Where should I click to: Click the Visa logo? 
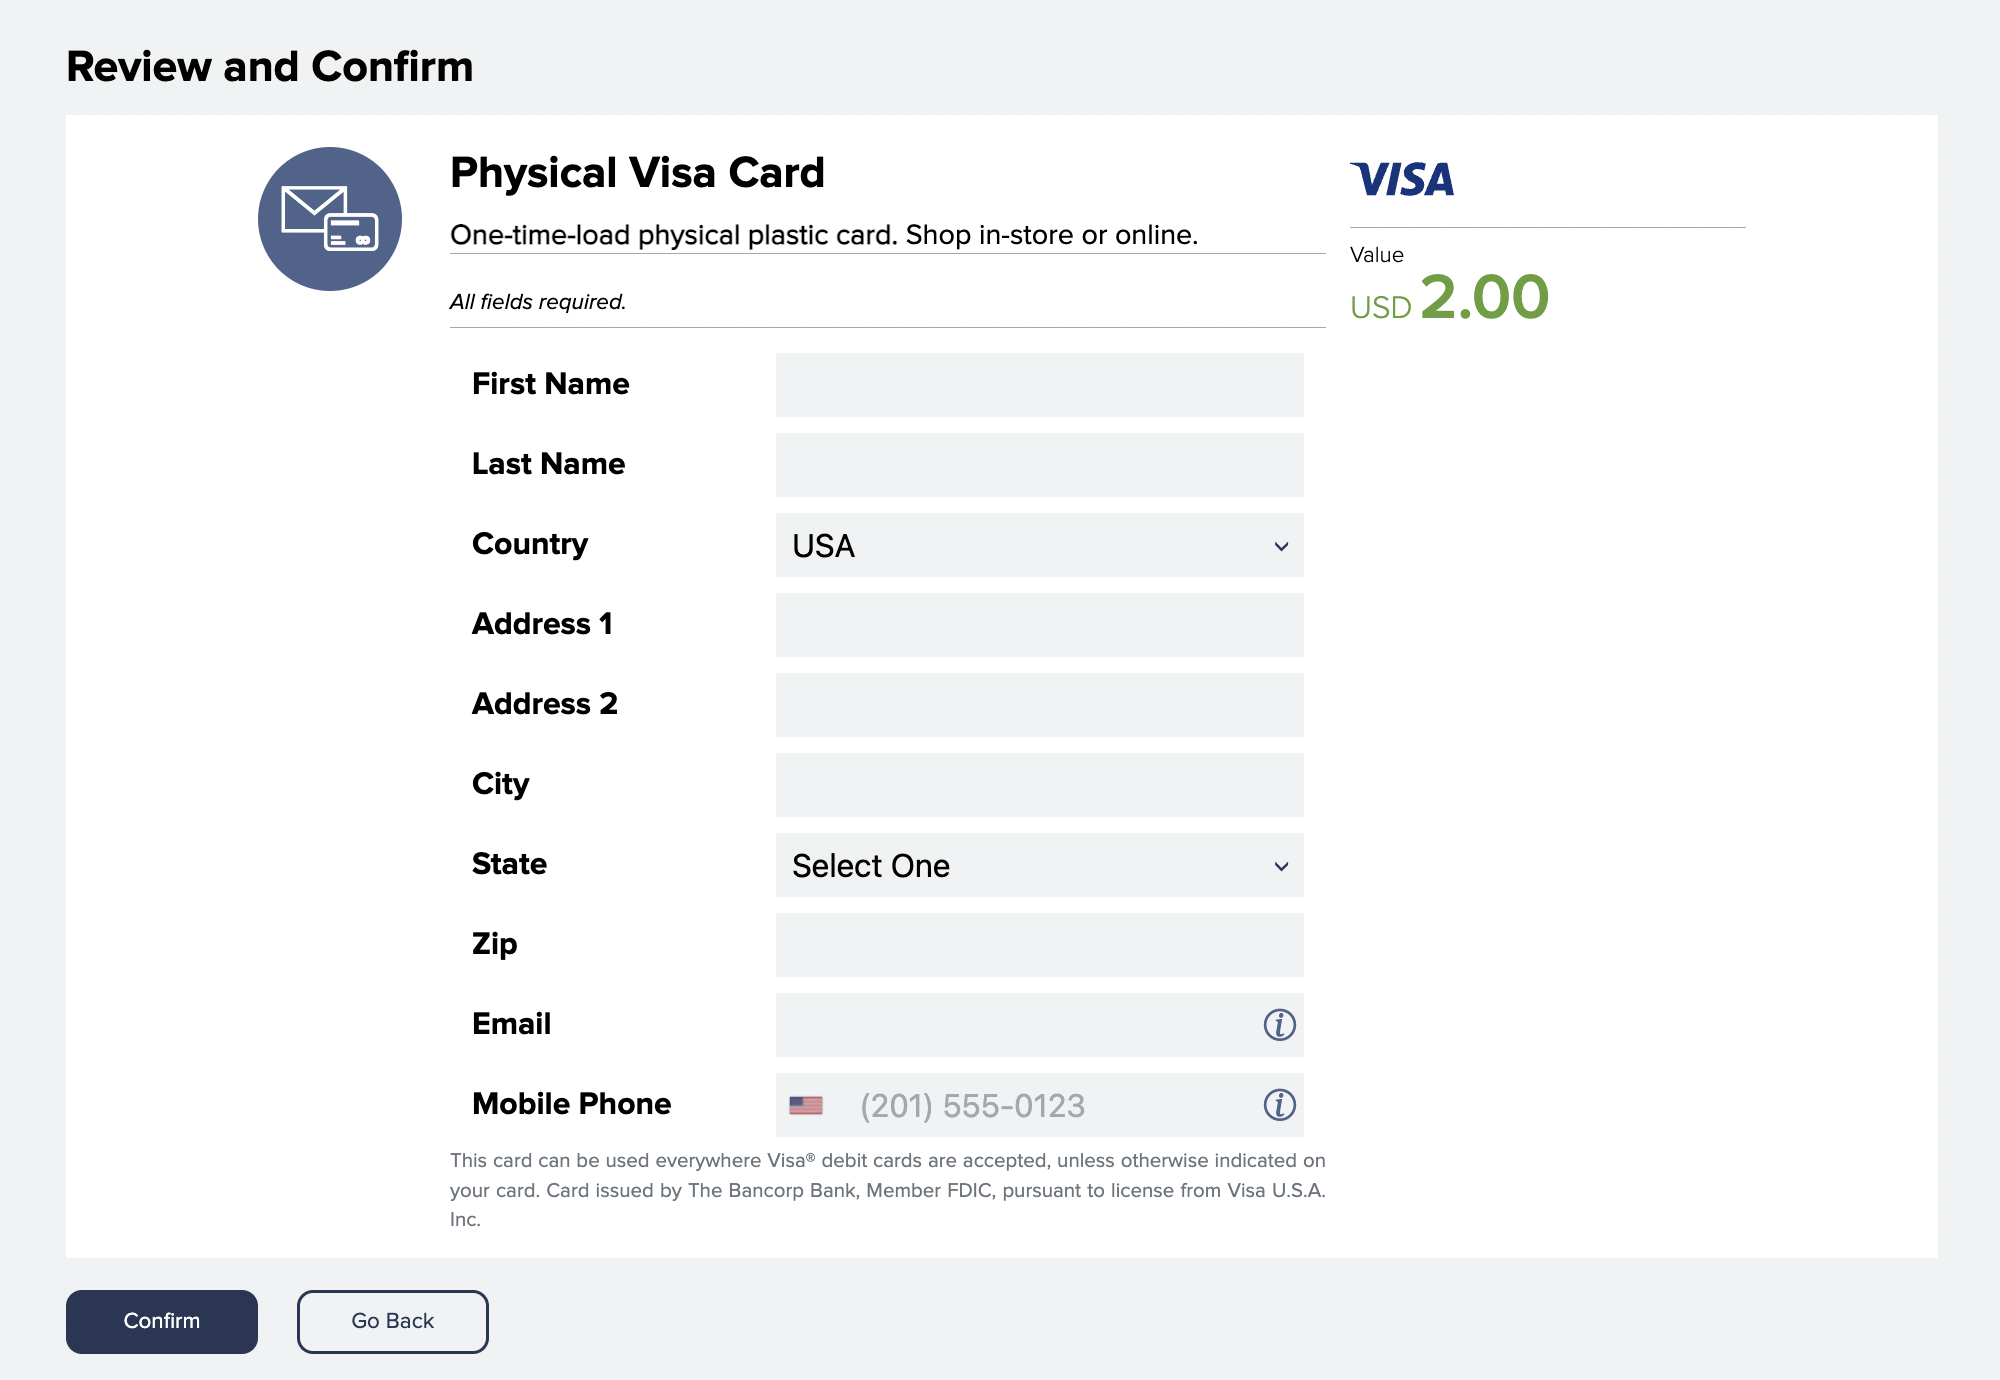[1402, 180]
